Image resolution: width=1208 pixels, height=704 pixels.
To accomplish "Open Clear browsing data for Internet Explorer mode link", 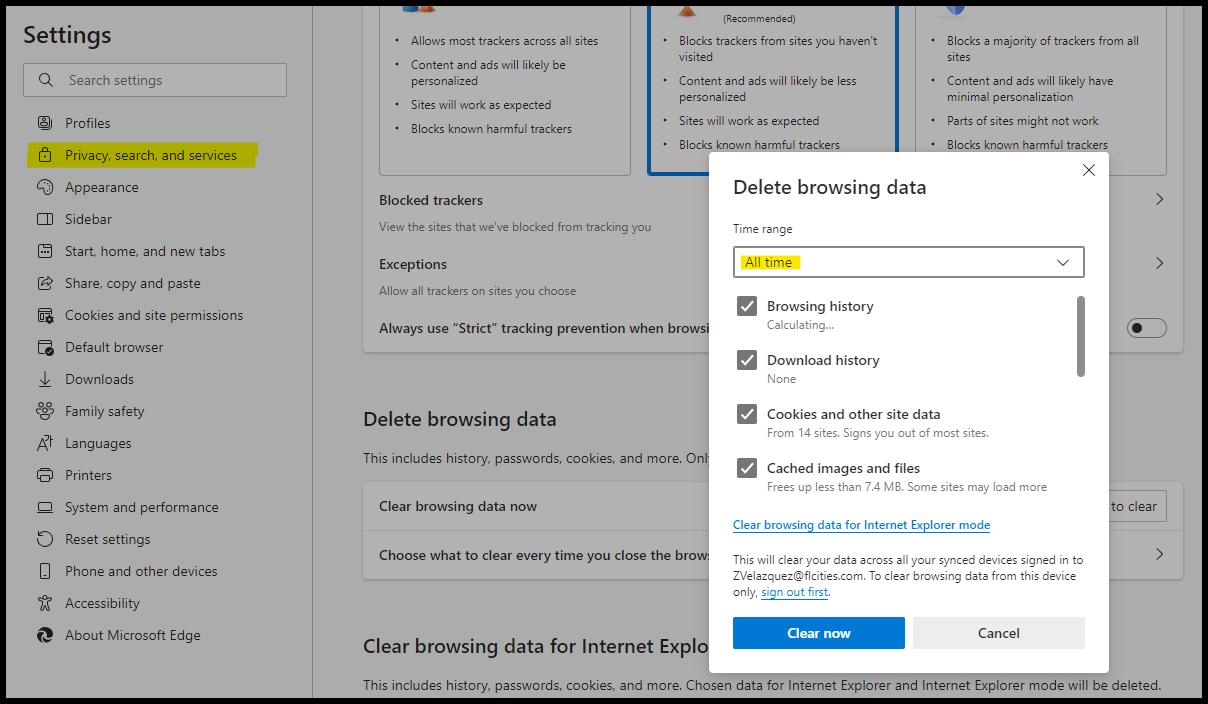I will (x=861, y=525).
